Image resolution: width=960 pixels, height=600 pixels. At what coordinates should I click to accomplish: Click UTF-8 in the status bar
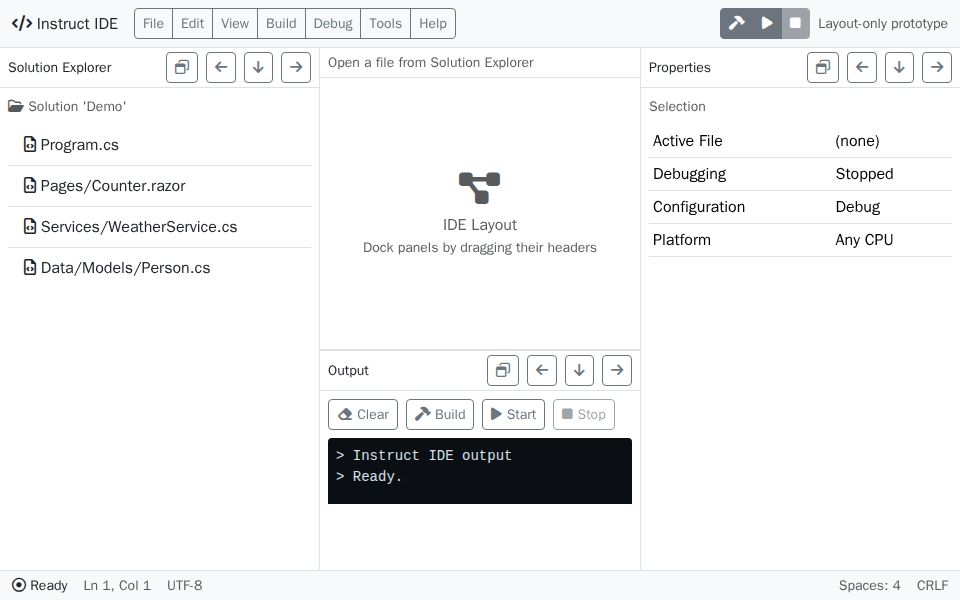pos(184,585)
